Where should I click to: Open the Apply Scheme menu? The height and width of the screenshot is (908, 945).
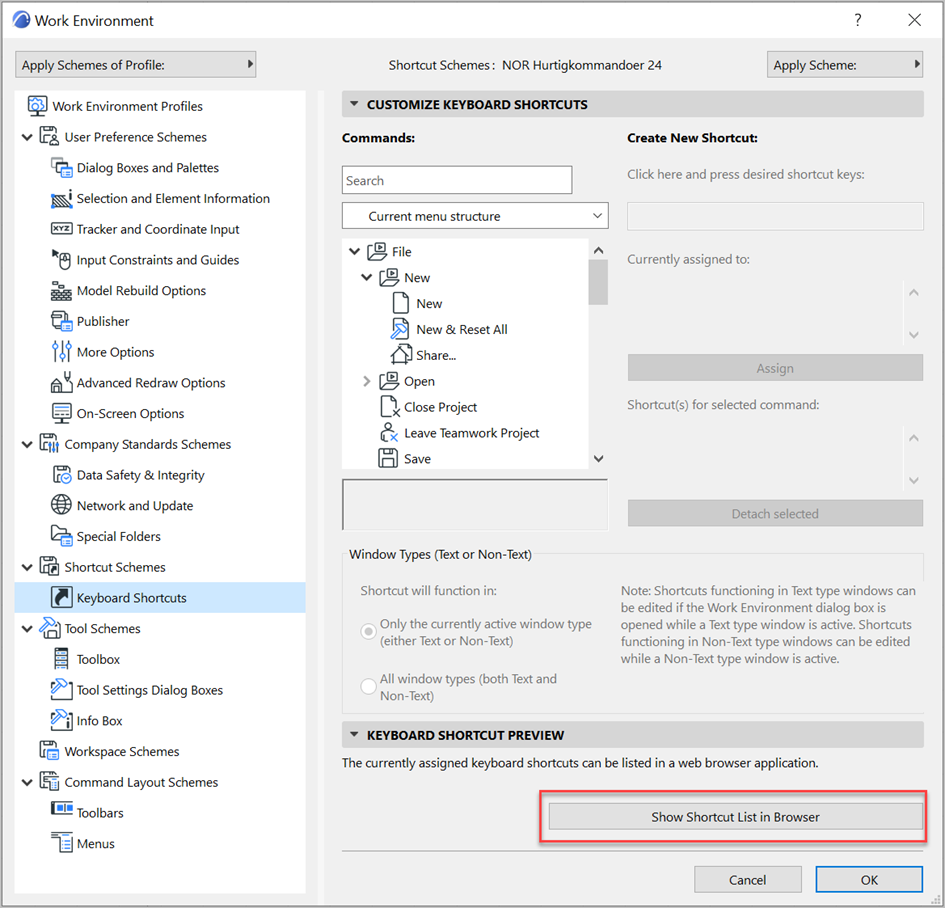845,64
